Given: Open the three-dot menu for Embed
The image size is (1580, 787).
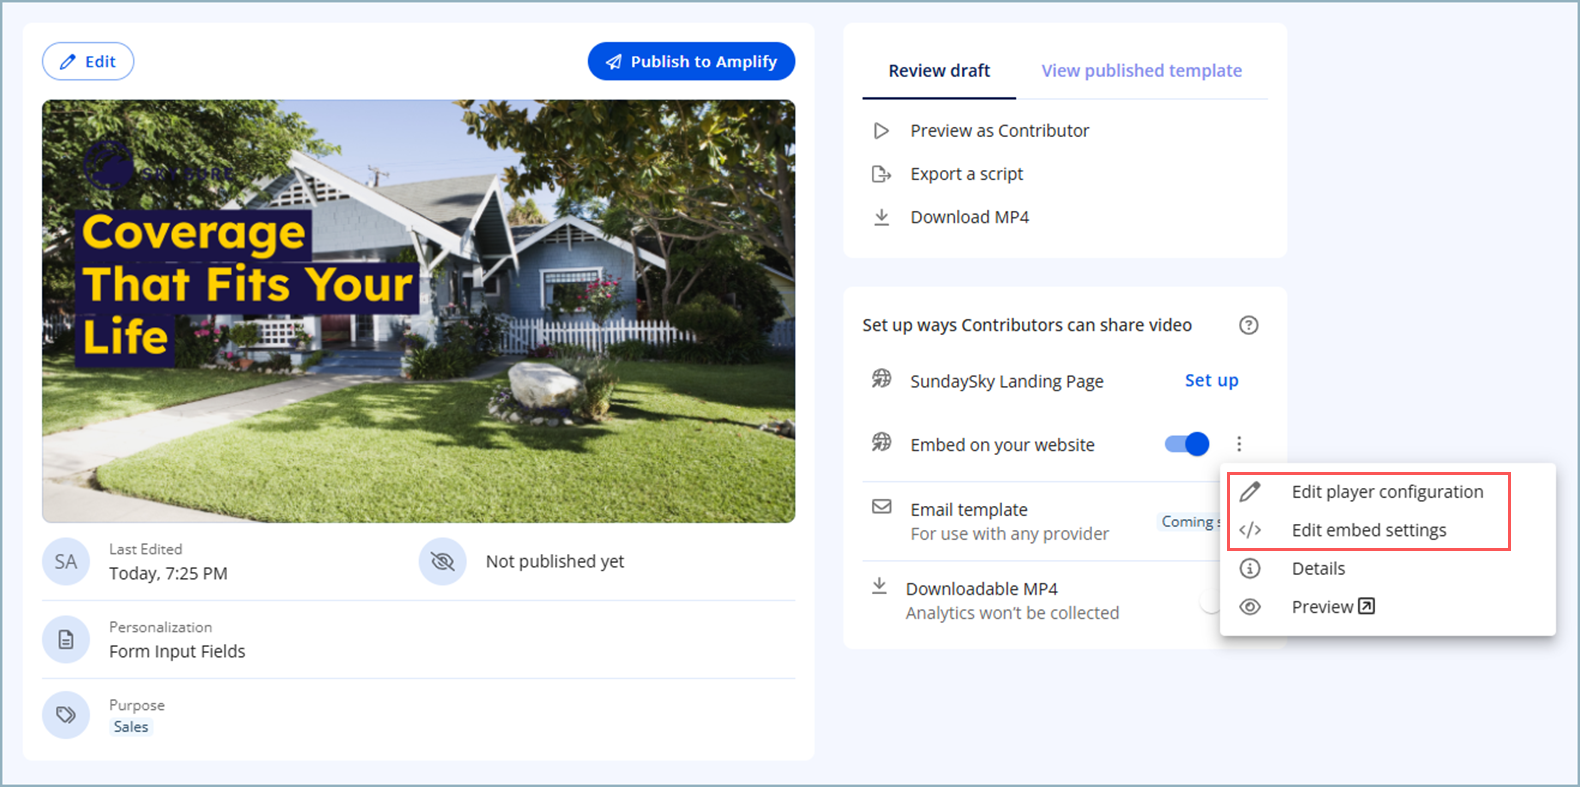Looking at the screenshot, I should click(x=1239, y=444).
